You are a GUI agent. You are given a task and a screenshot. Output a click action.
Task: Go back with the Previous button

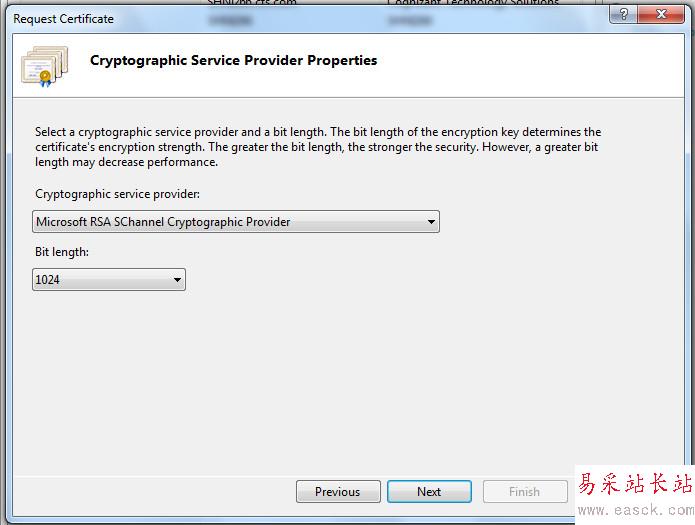point(337,491)
